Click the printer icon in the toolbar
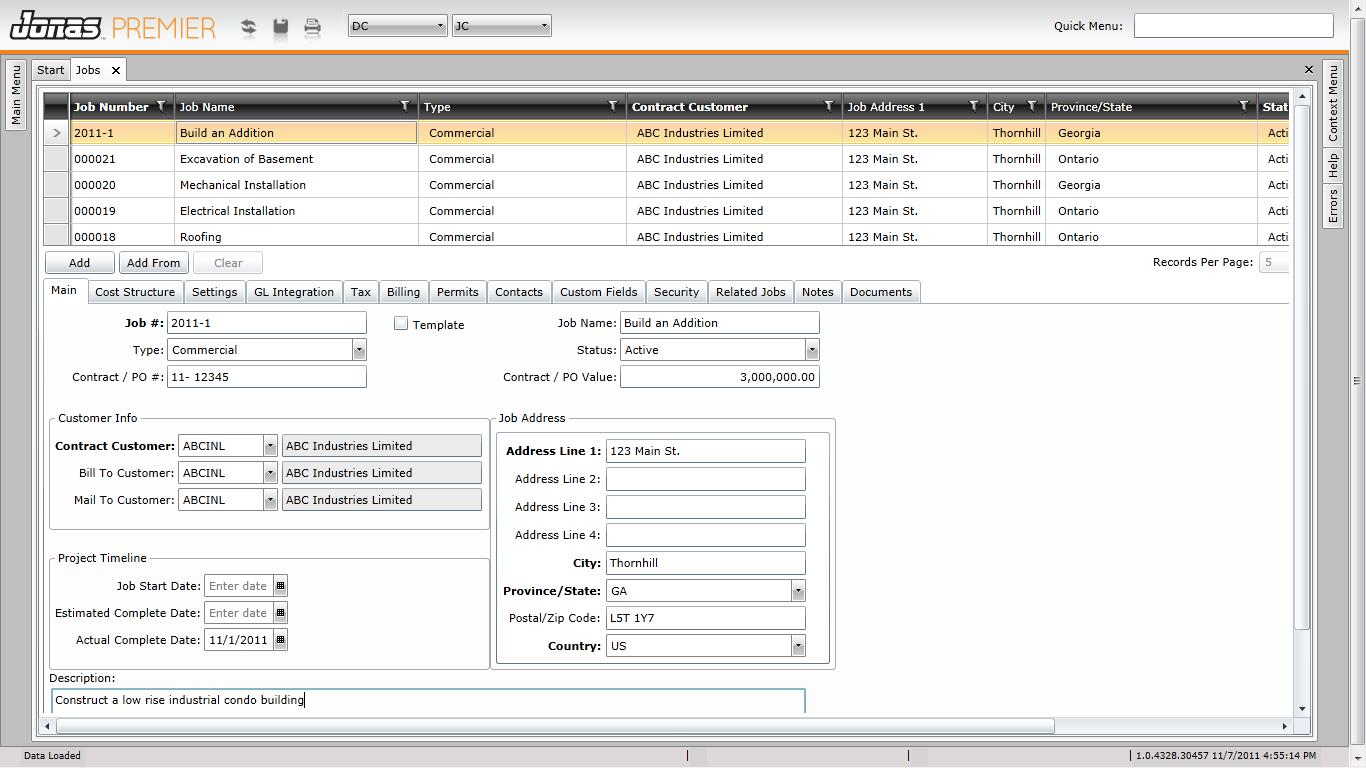 pos(312,27)
